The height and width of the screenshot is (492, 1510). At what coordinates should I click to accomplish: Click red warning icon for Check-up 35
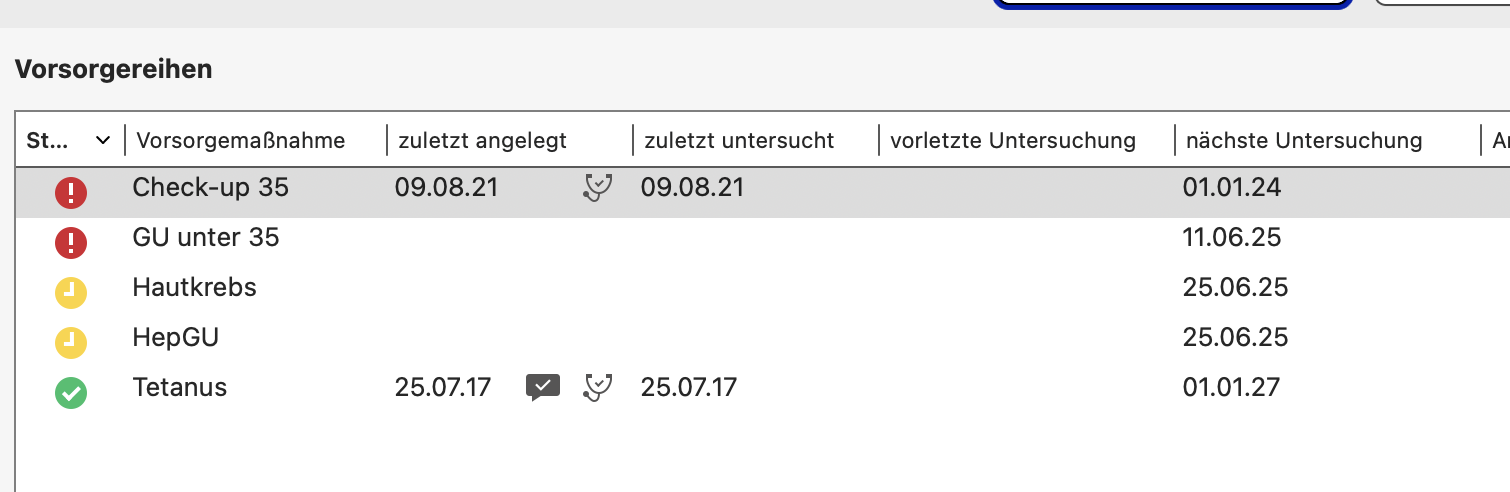coord(71,192)
